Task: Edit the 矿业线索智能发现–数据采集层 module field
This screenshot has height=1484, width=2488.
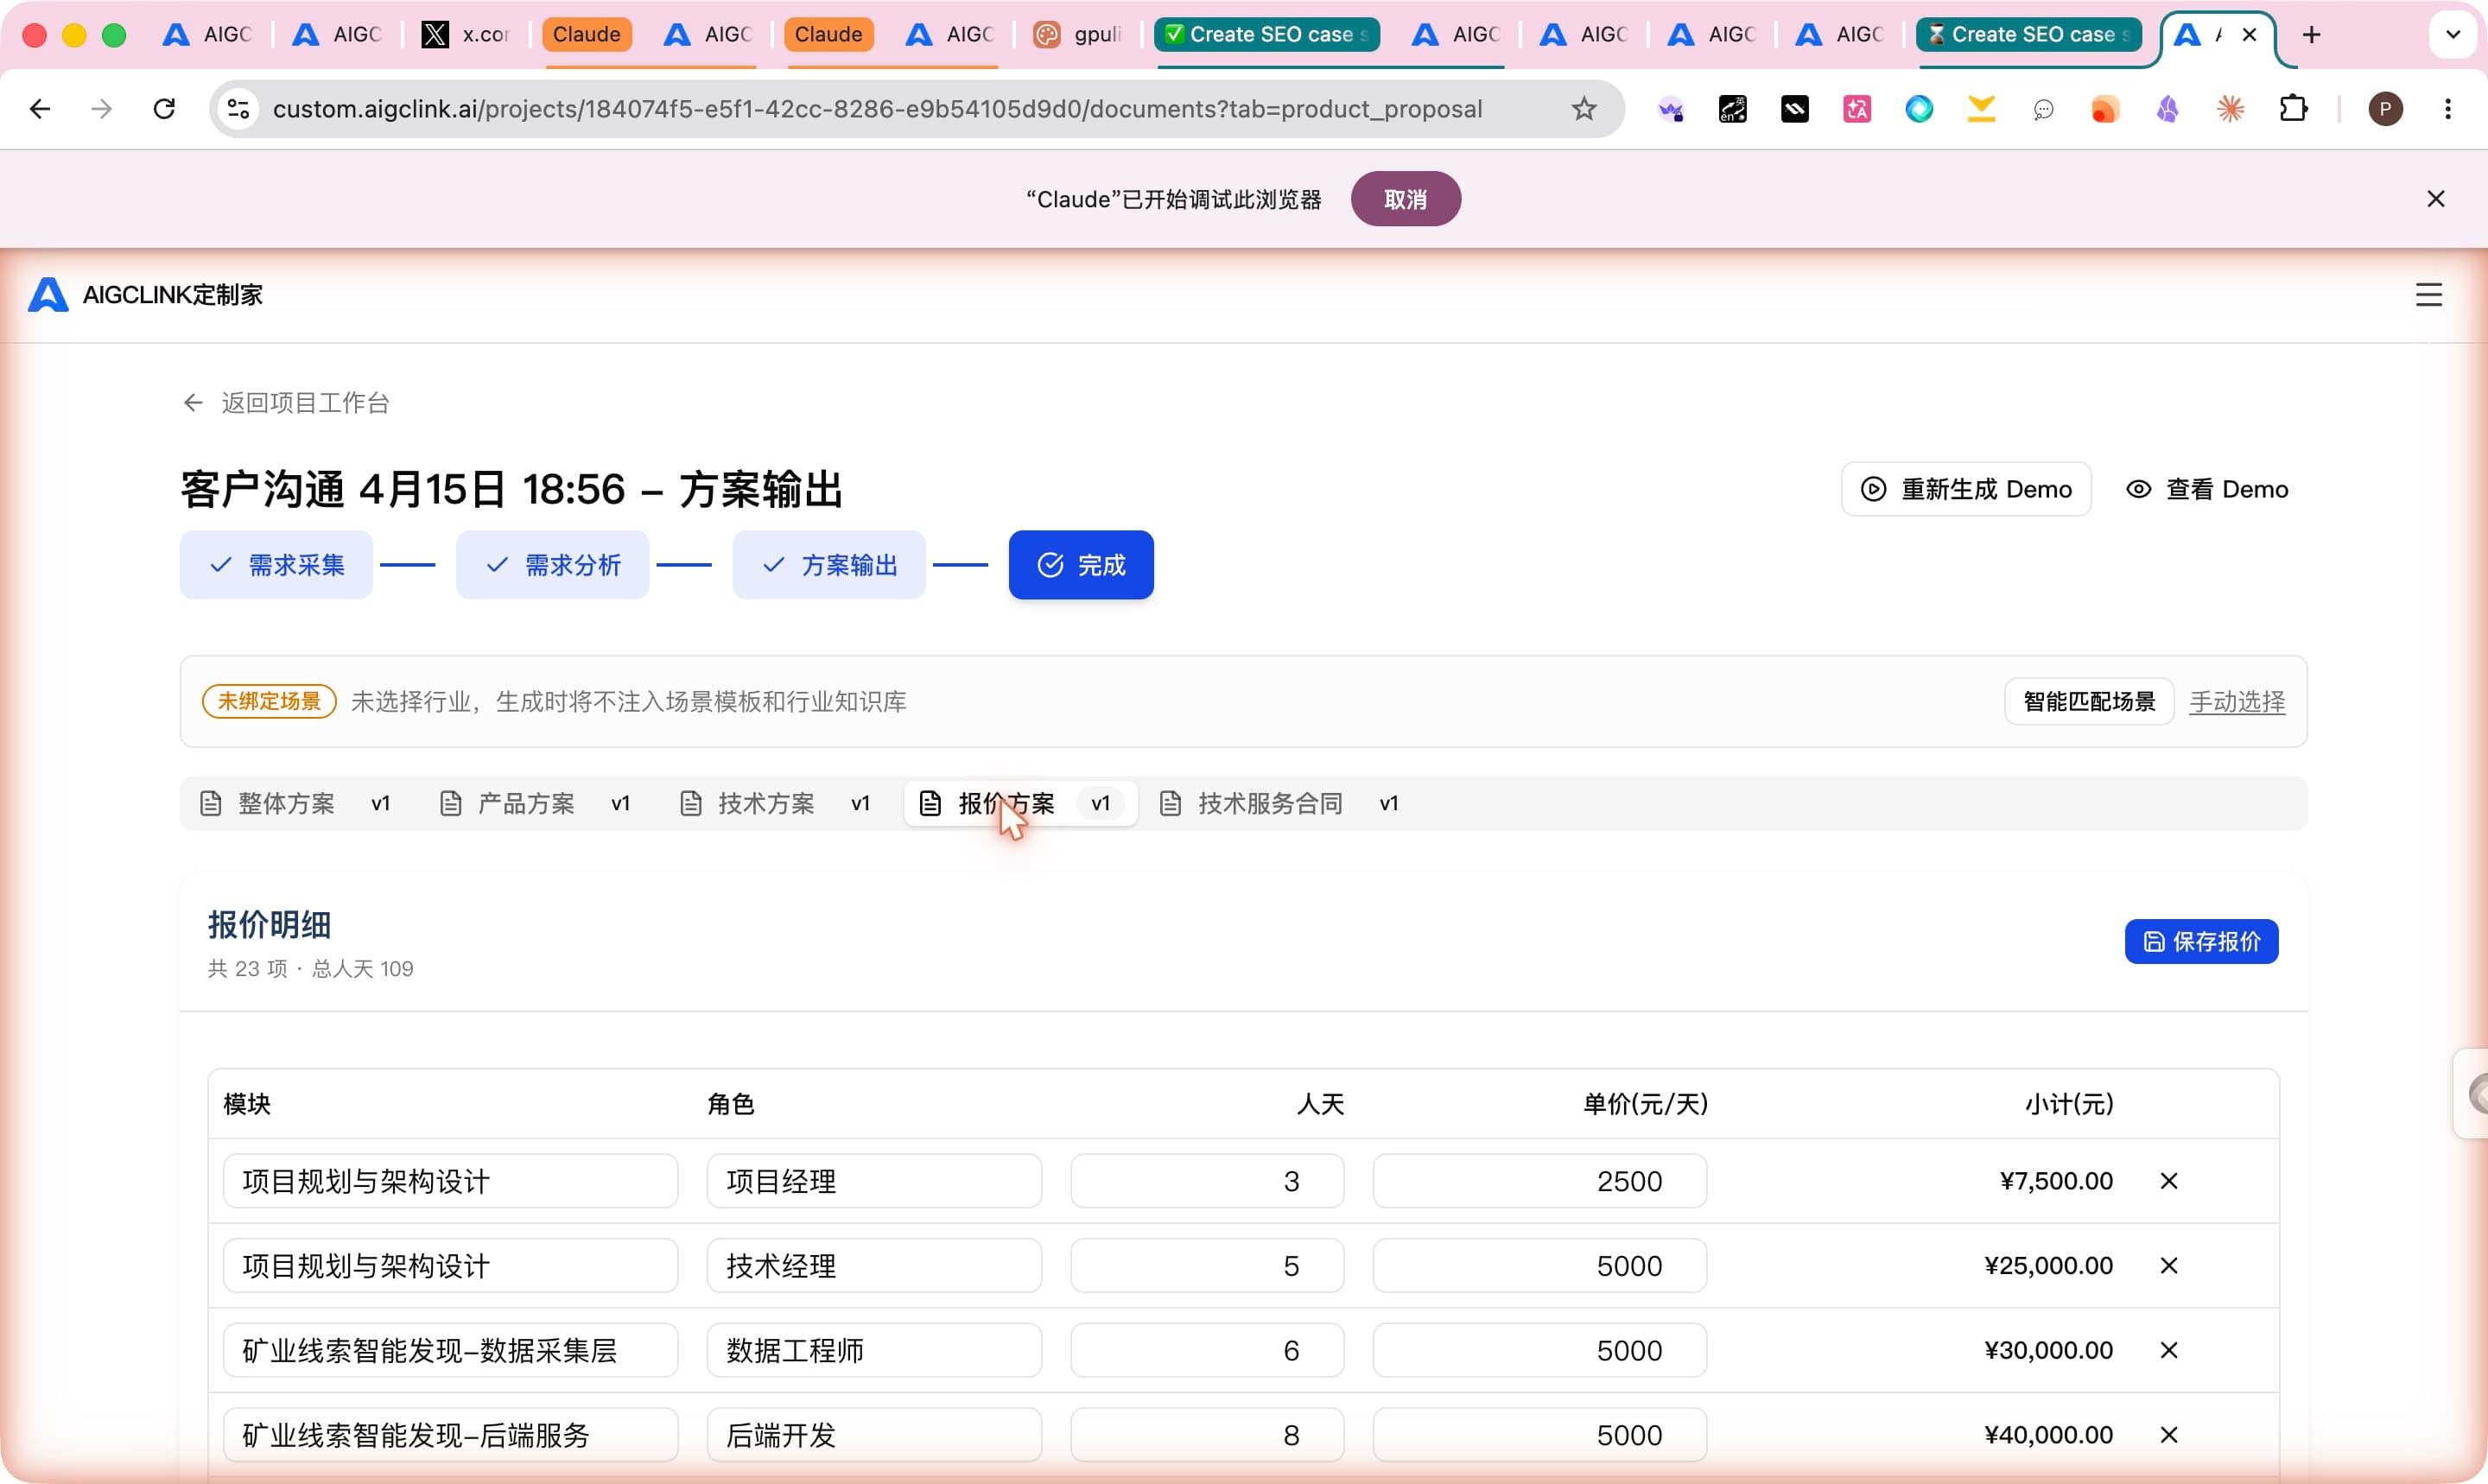Action: (x=450, y=1350)
